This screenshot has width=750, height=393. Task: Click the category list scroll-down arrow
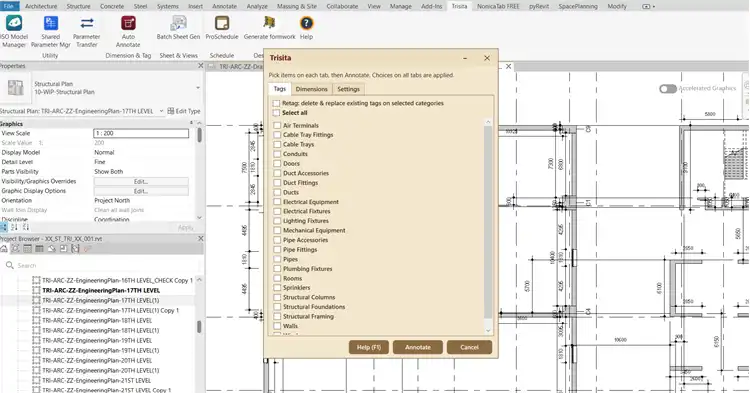[x=488, y=330]
